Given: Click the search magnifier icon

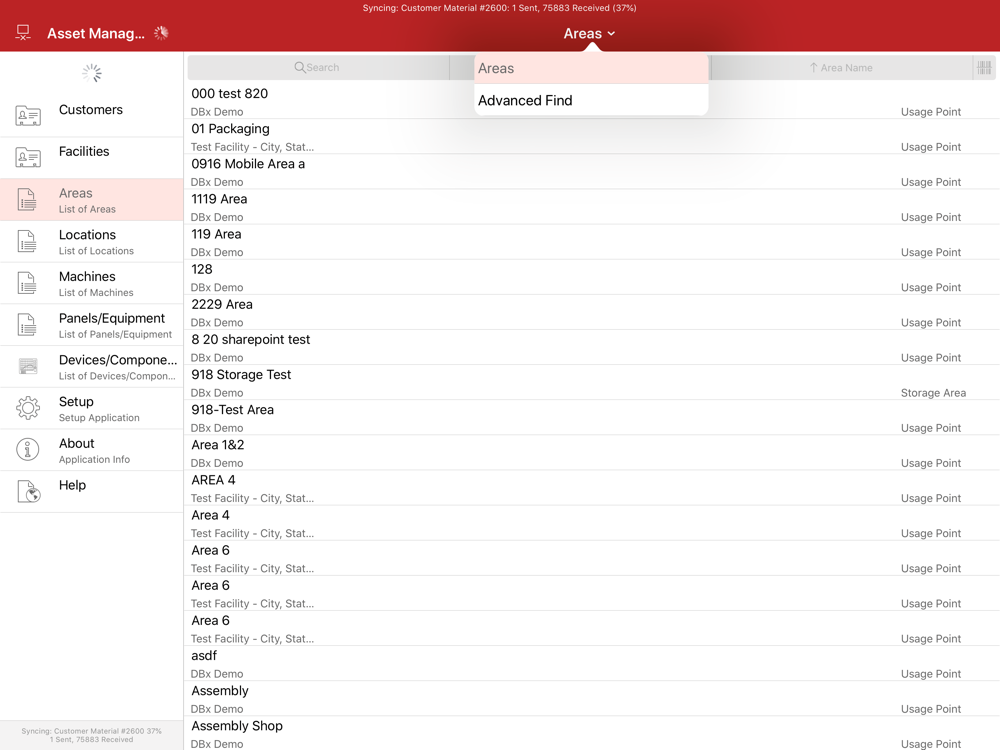Looking at the screenshot, I should click(x=299, y=67).
